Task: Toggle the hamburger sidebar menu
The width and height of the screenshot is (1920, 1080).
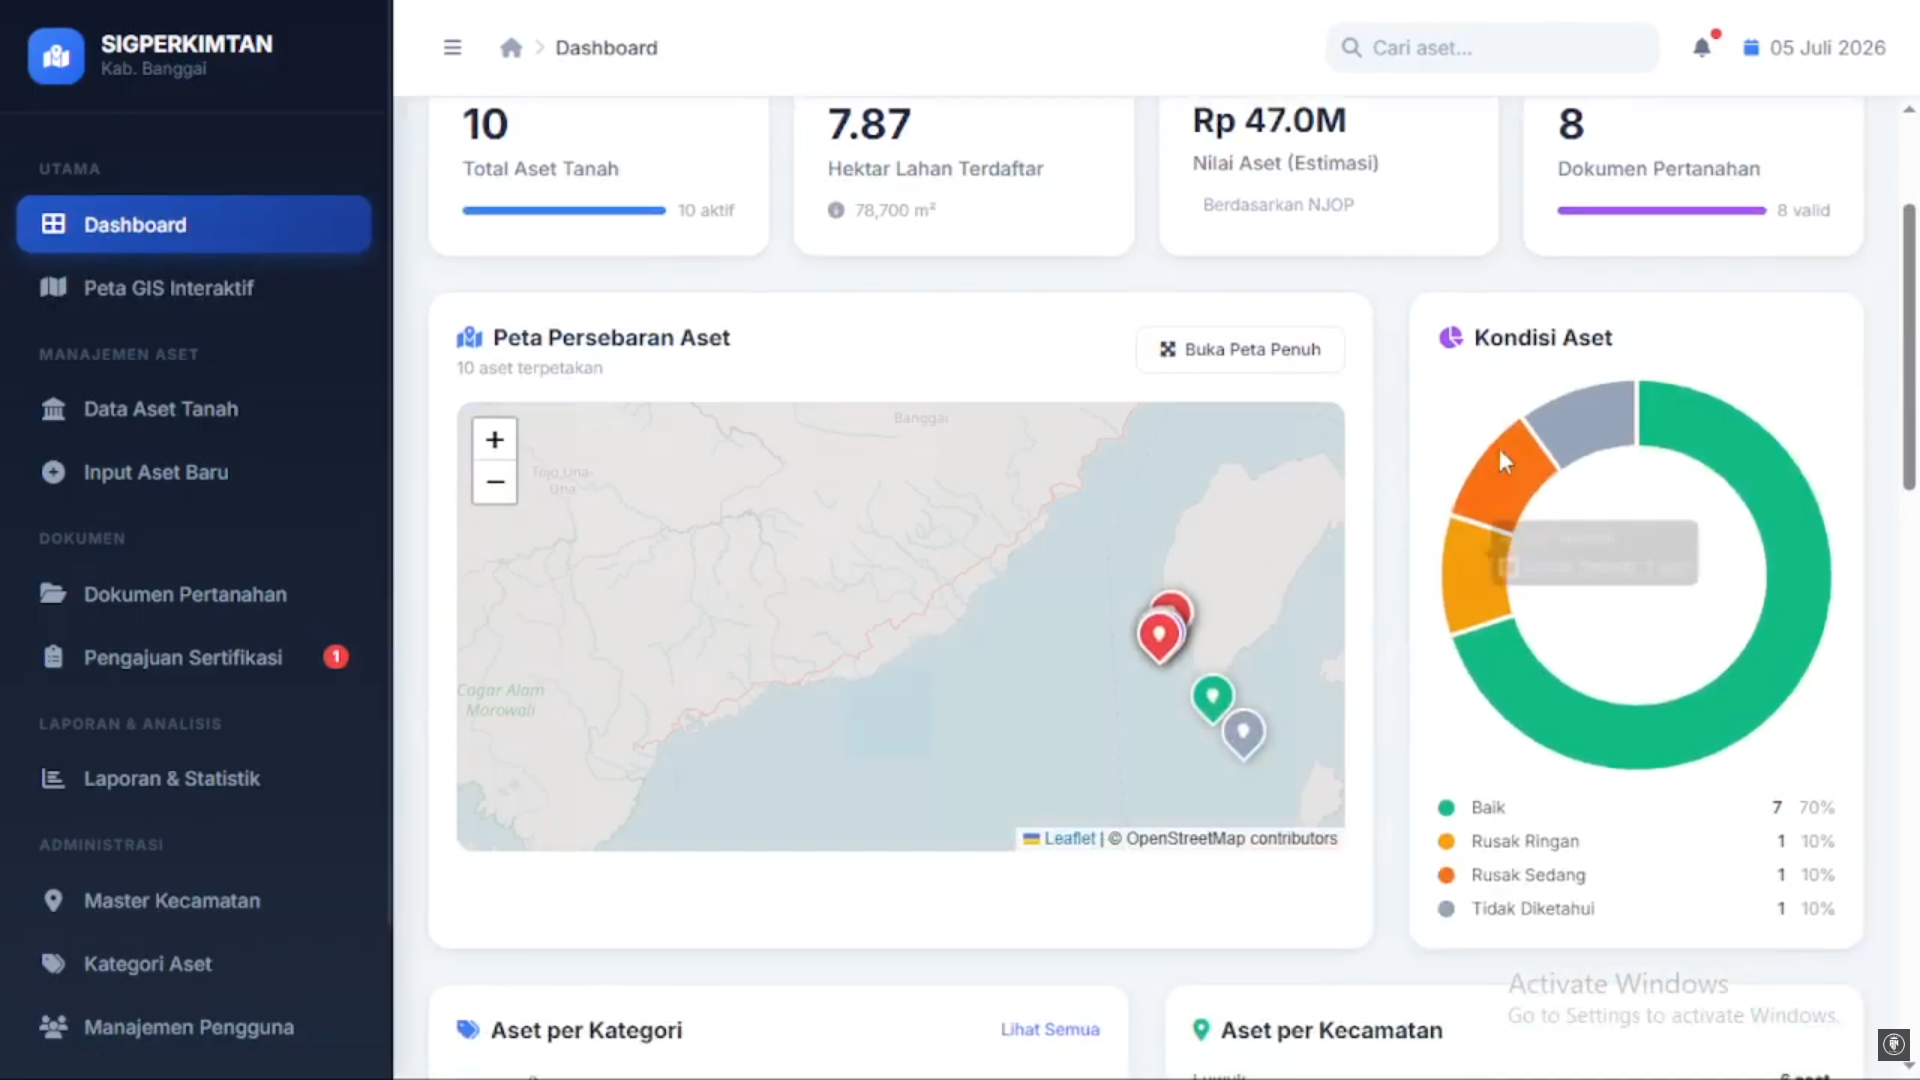Action: point(452,47)
